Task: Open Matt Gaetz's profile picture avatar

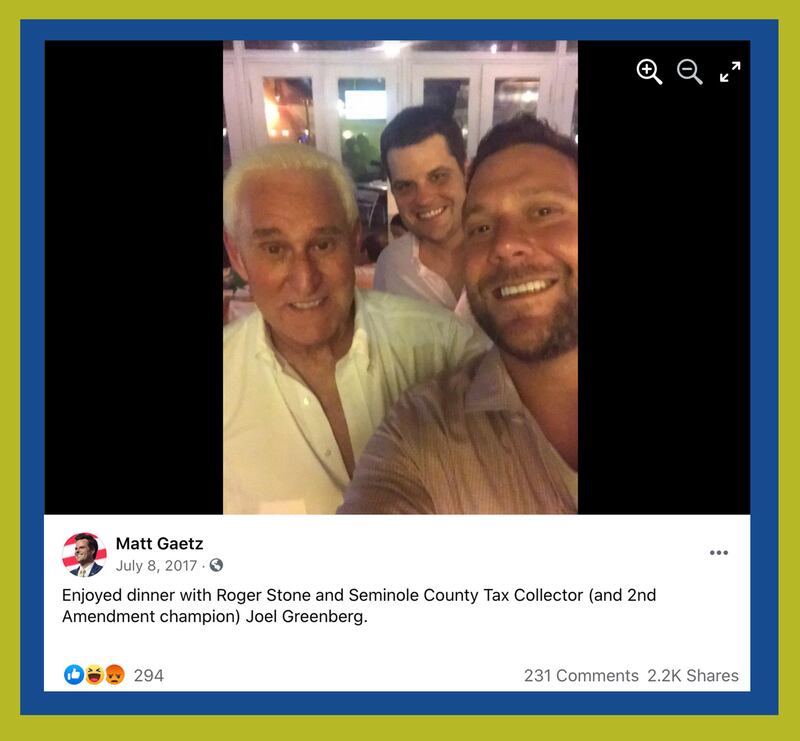Action: click(x=84, y=555)
